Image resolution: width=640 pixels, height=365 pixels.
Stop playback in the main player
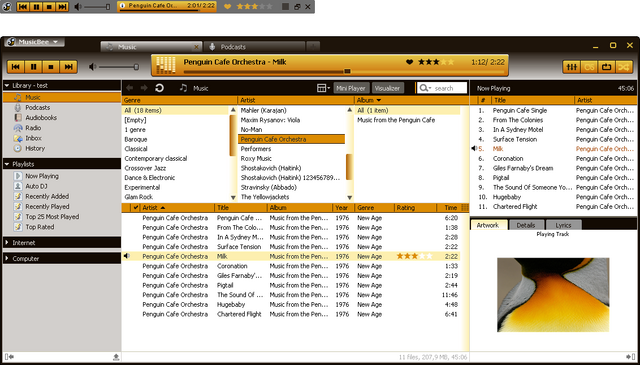[x=51, y=67]
